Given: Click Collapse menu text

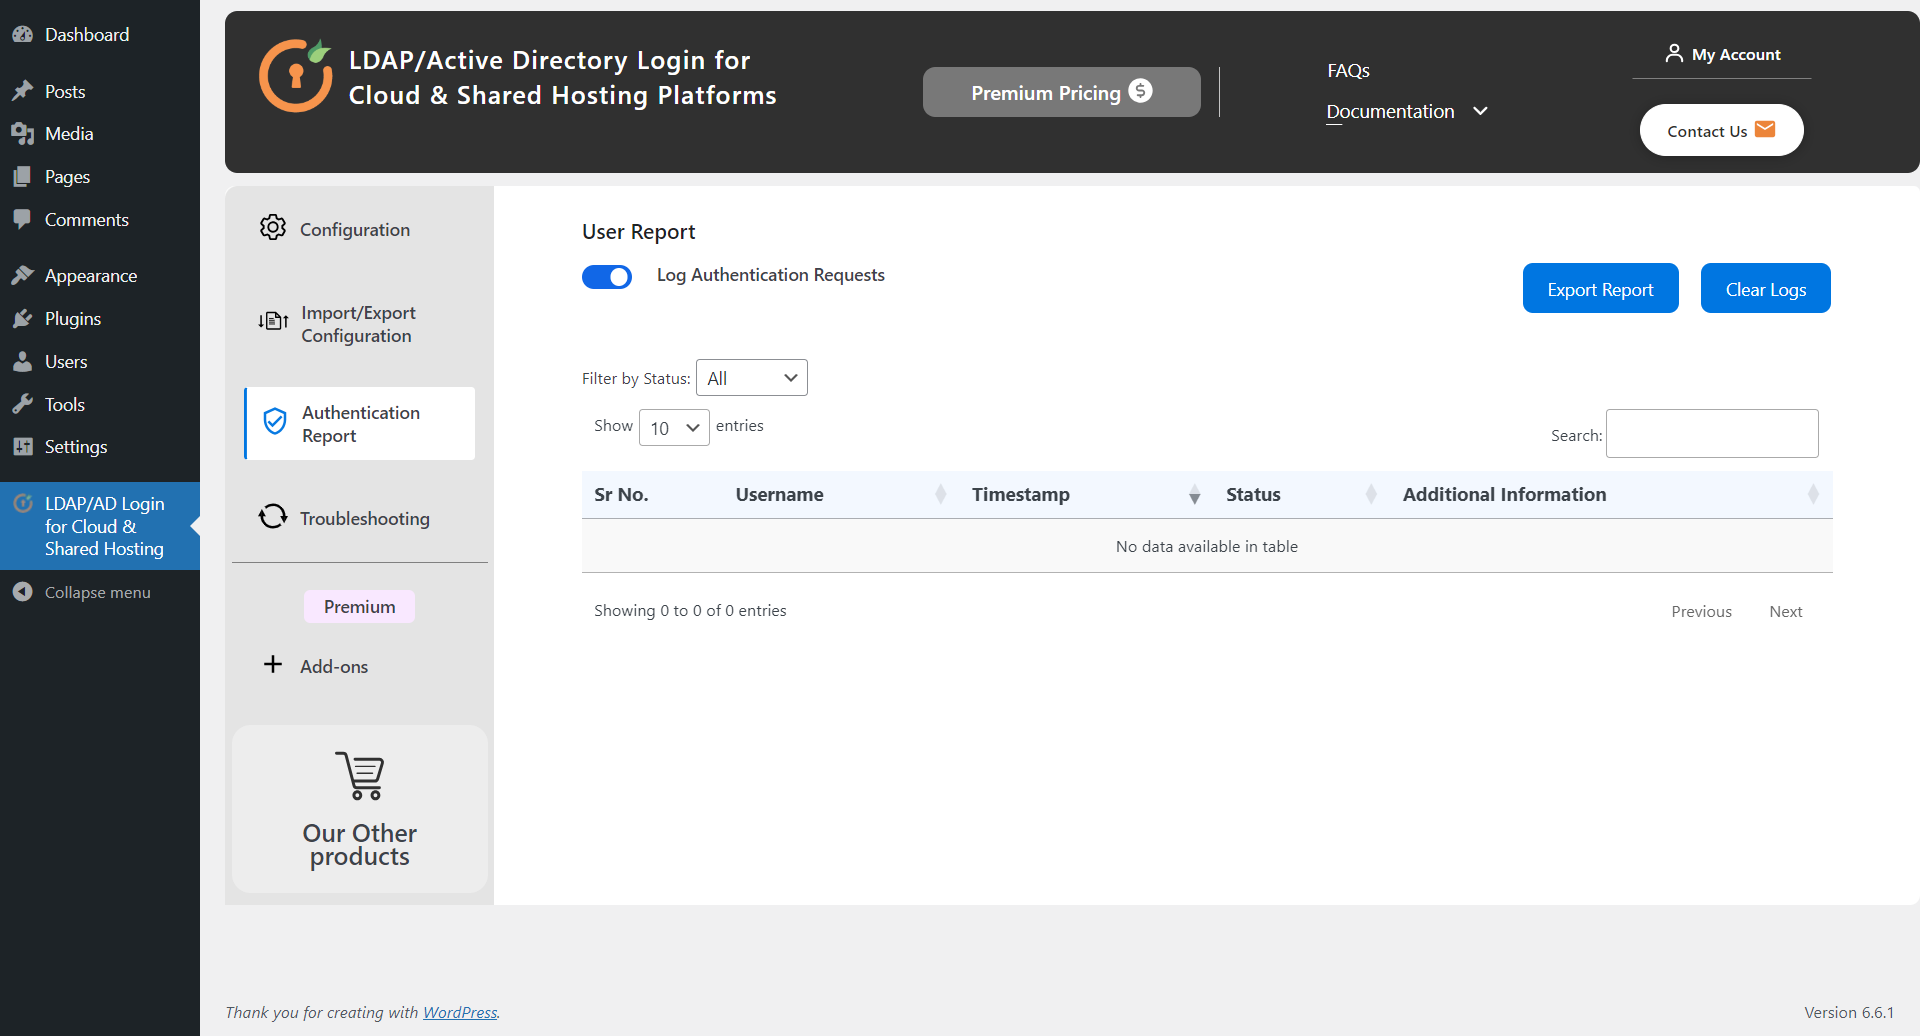Looking at the screenshot, I should [x=98, y=592].
